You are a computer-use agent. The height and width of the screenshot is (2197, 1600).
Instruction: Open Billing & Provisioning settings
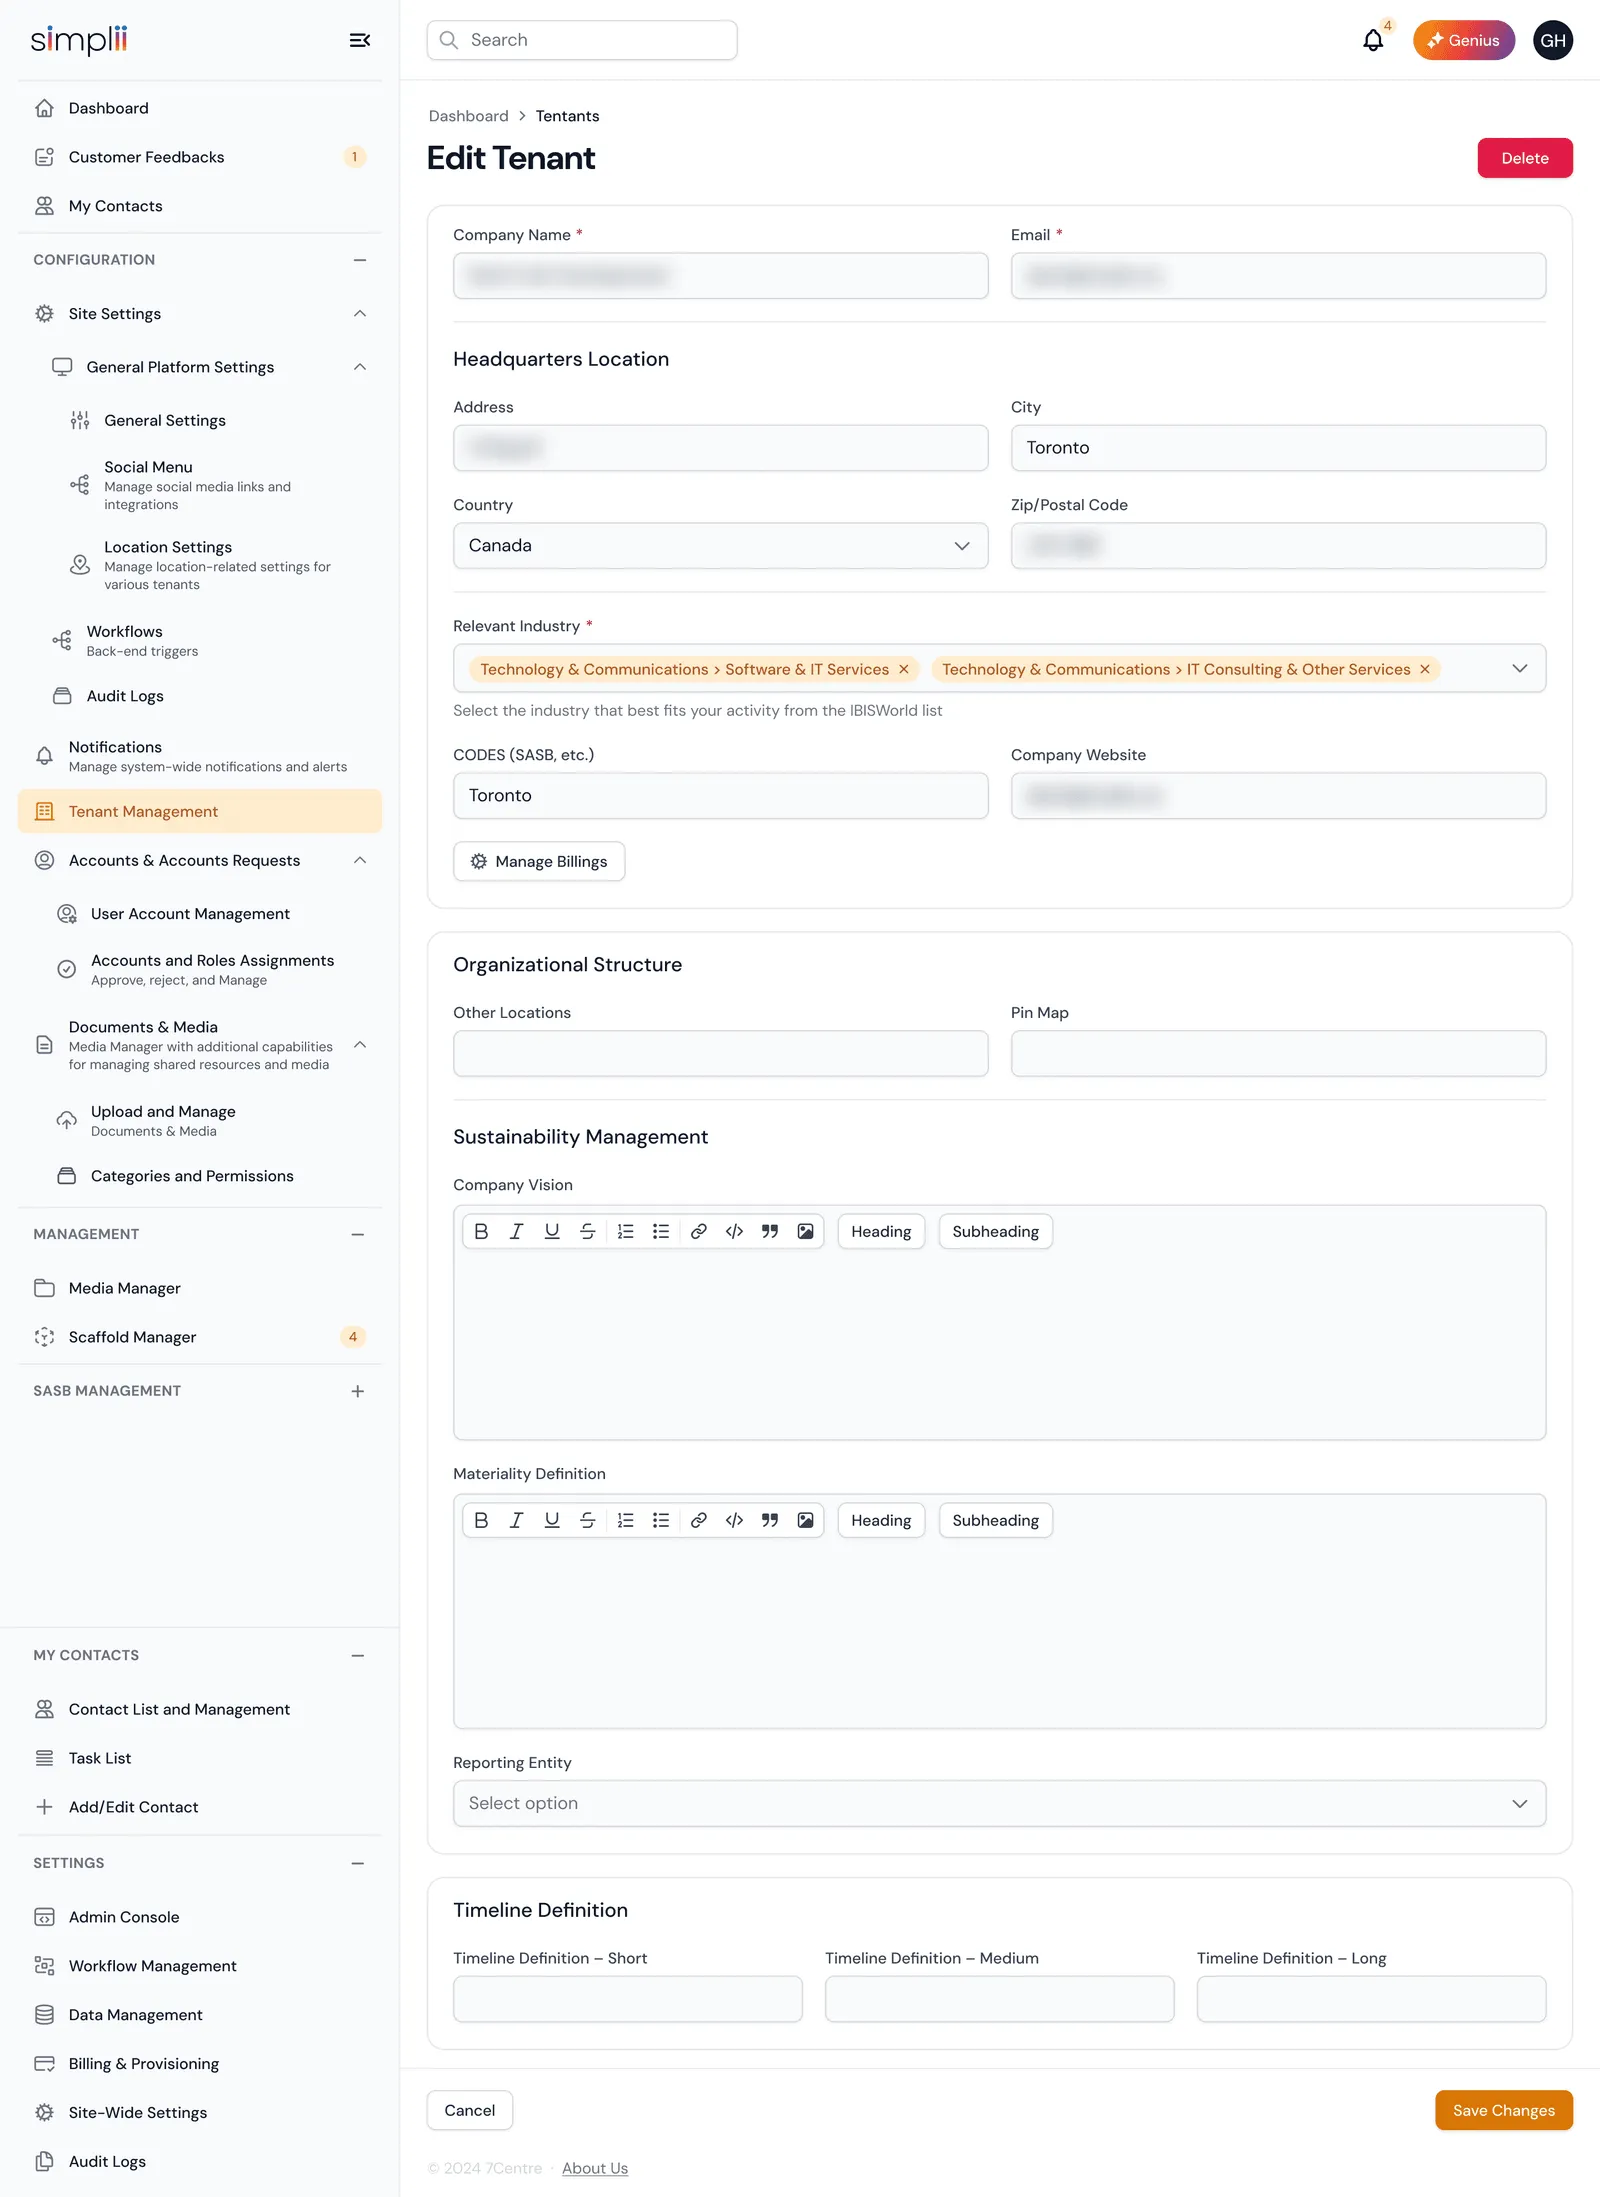click(200, 2063)
